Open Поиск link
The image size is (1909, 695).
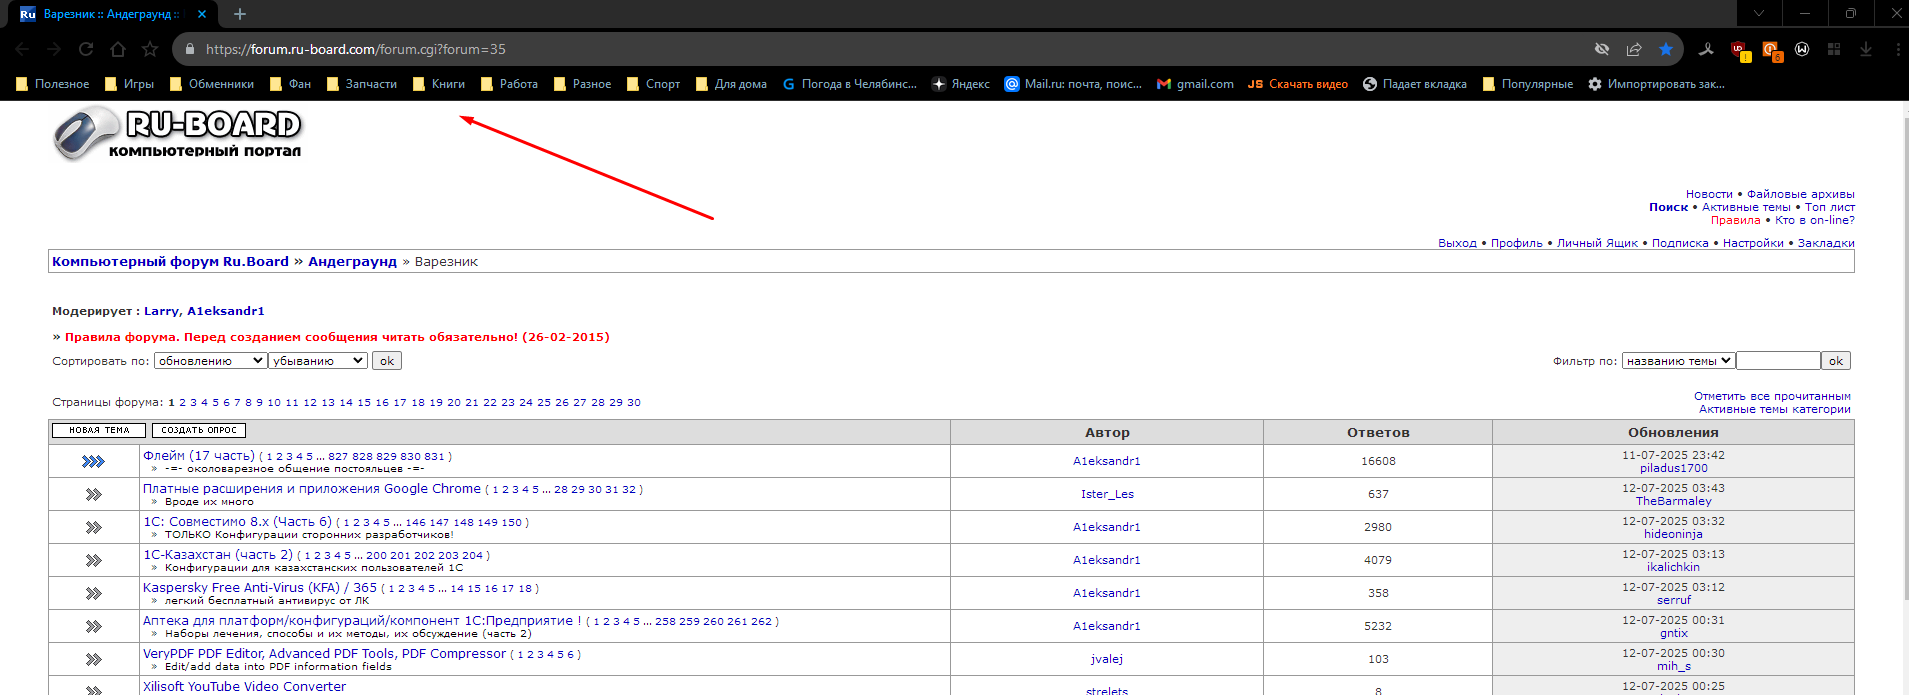pos(1668,207)
